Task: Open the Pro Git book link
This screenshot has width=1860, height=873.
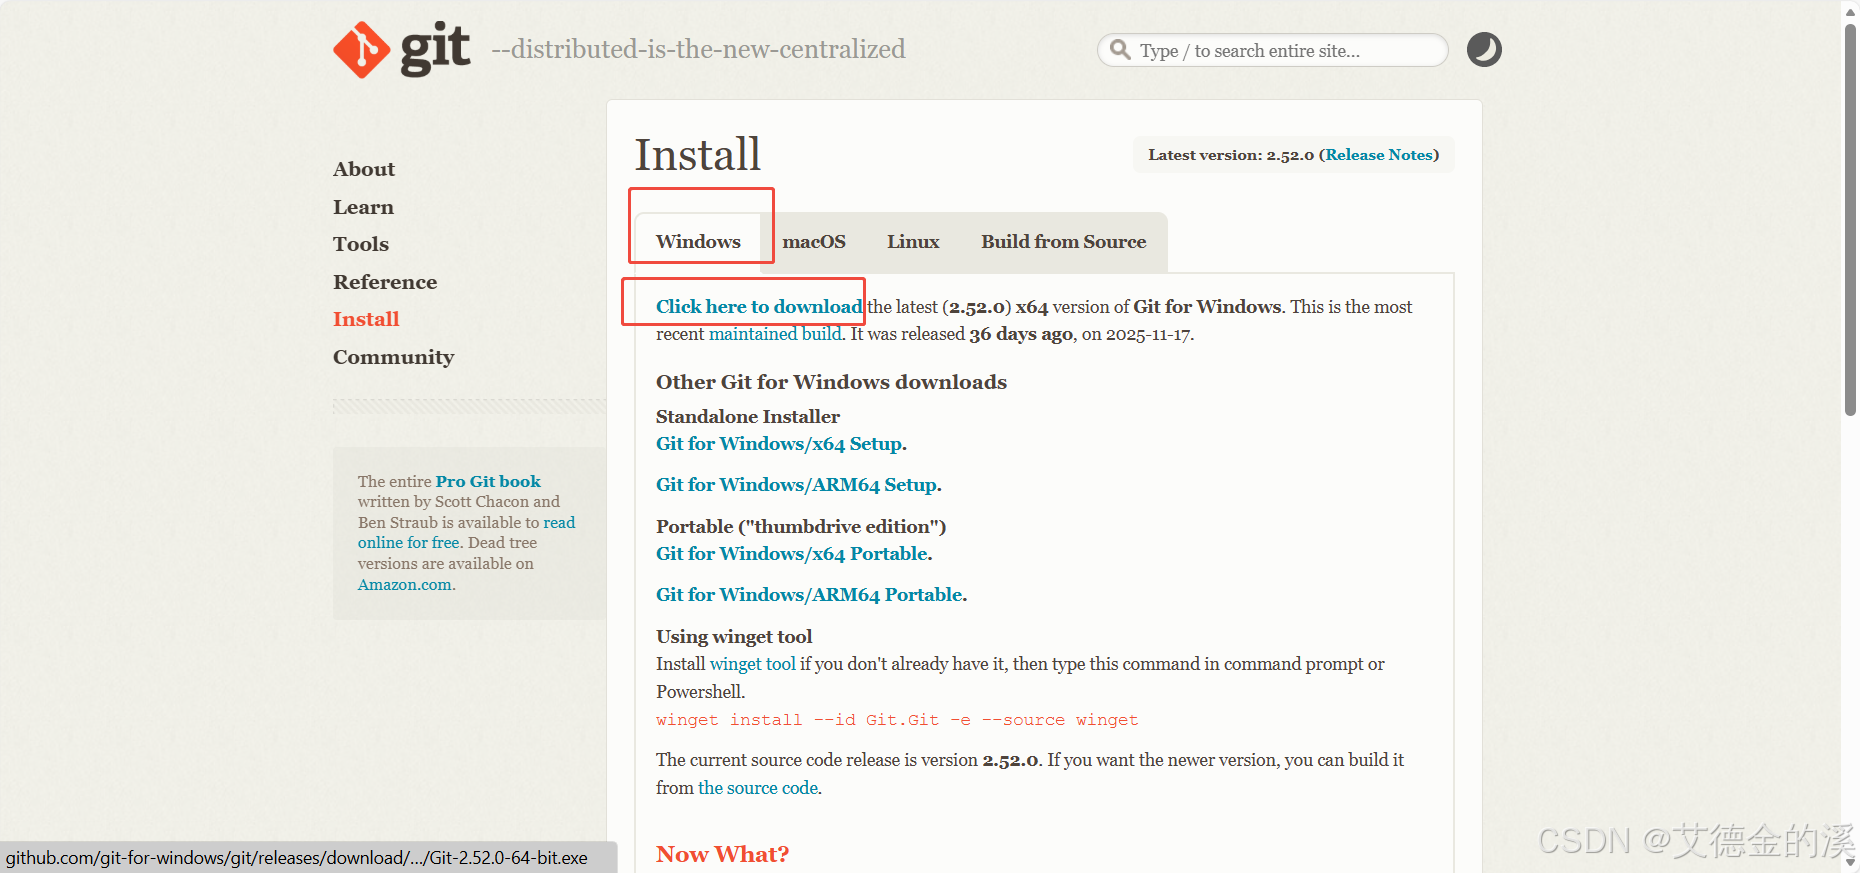Action: coord(488,481)
